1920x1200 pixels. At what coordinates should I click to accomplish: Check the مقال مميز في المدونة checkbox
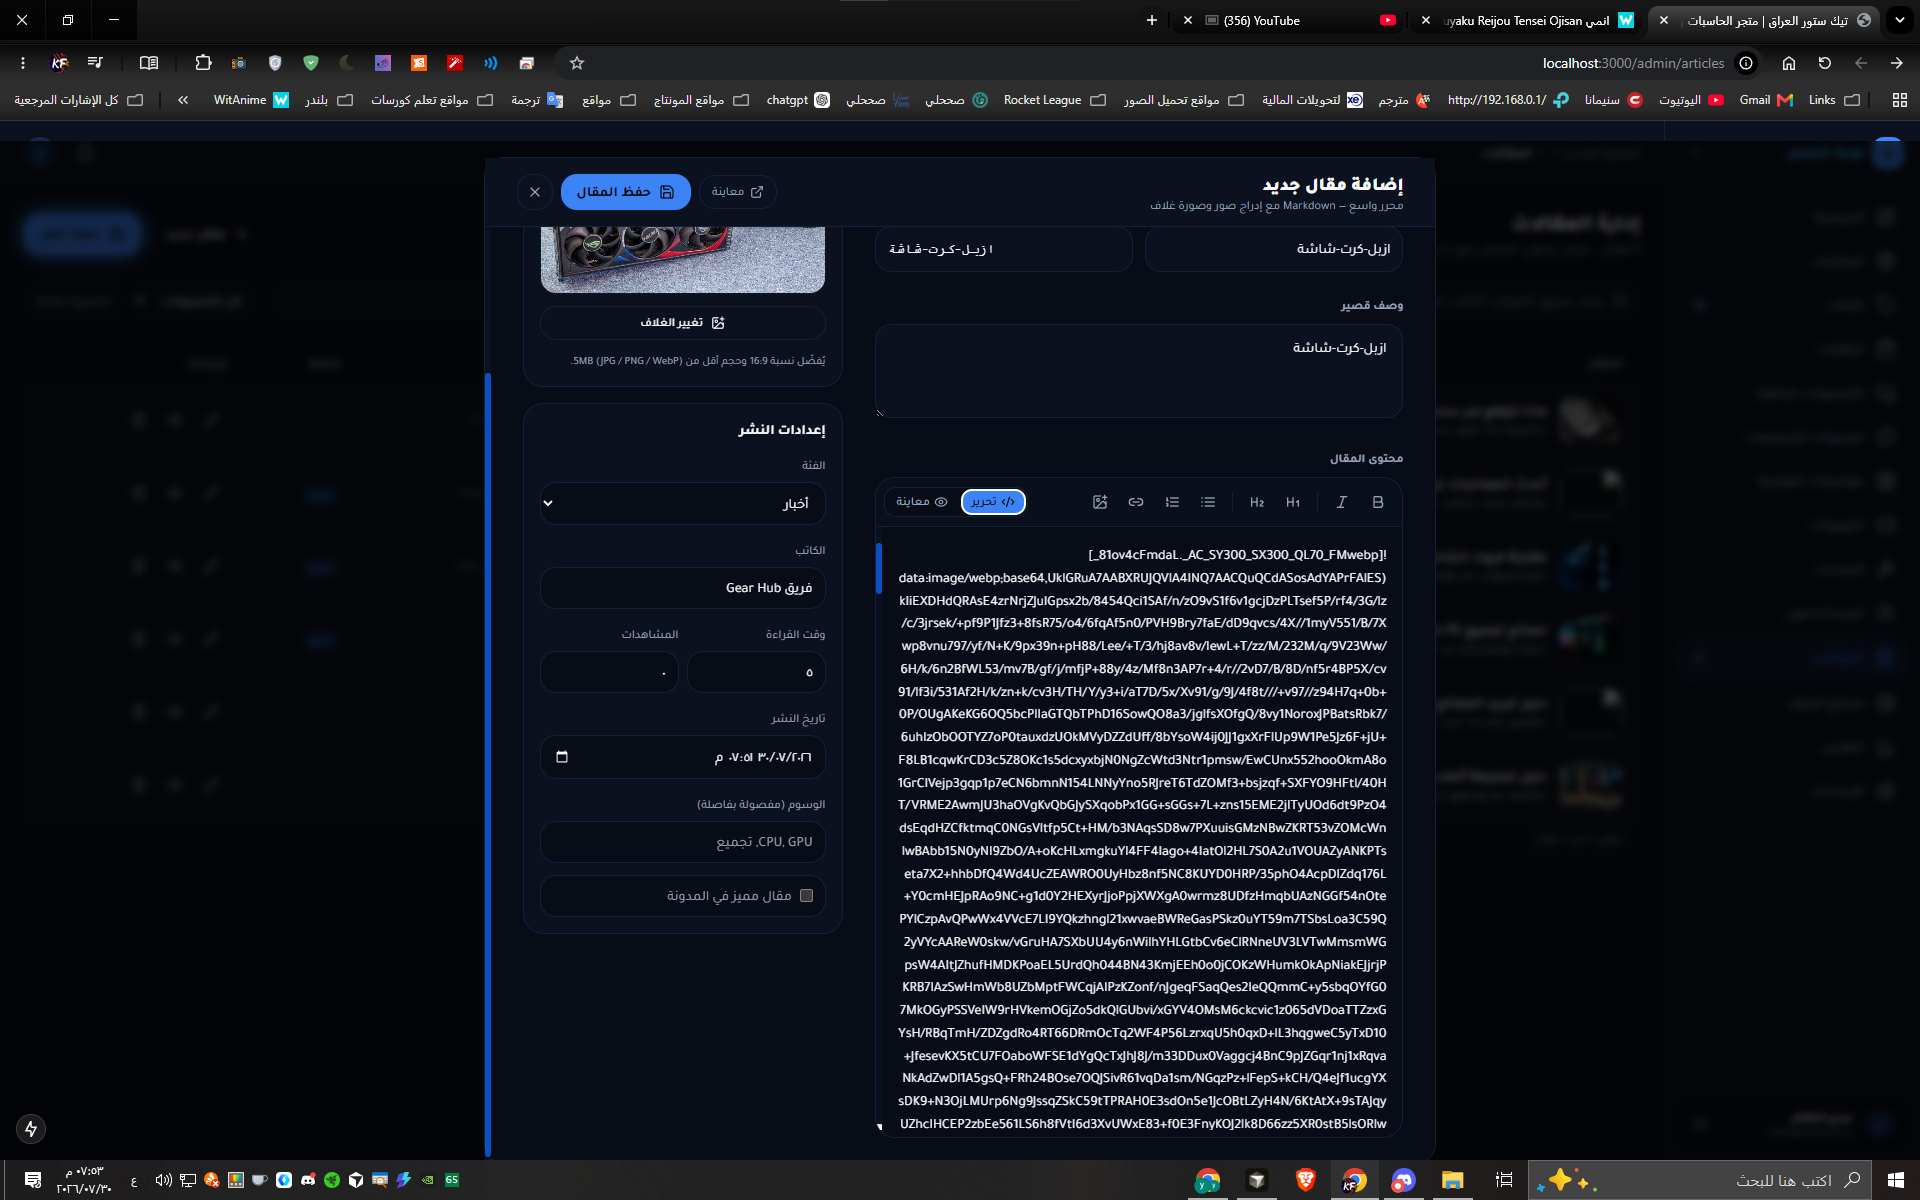(807, 896)
